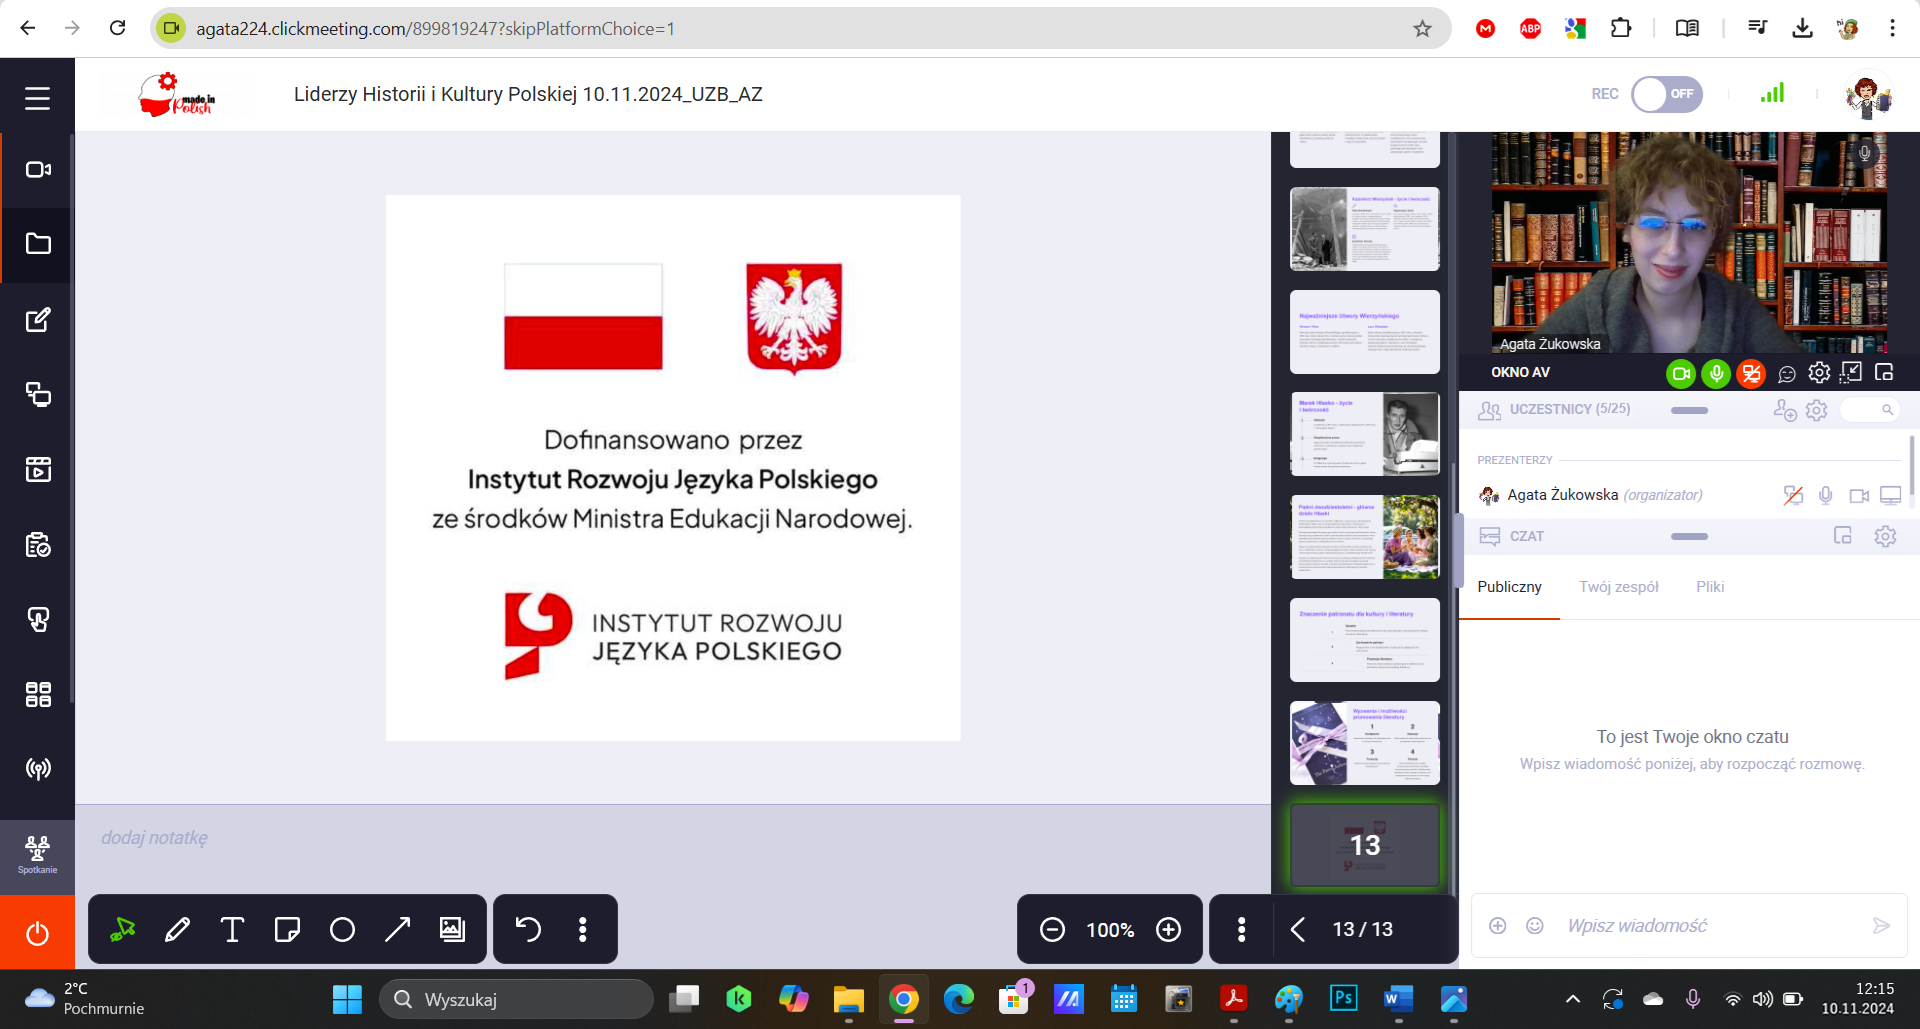The height and width of the screenshot is (1029, 1920).
Task: Undo the last drawing action
Action: [528, 929]
